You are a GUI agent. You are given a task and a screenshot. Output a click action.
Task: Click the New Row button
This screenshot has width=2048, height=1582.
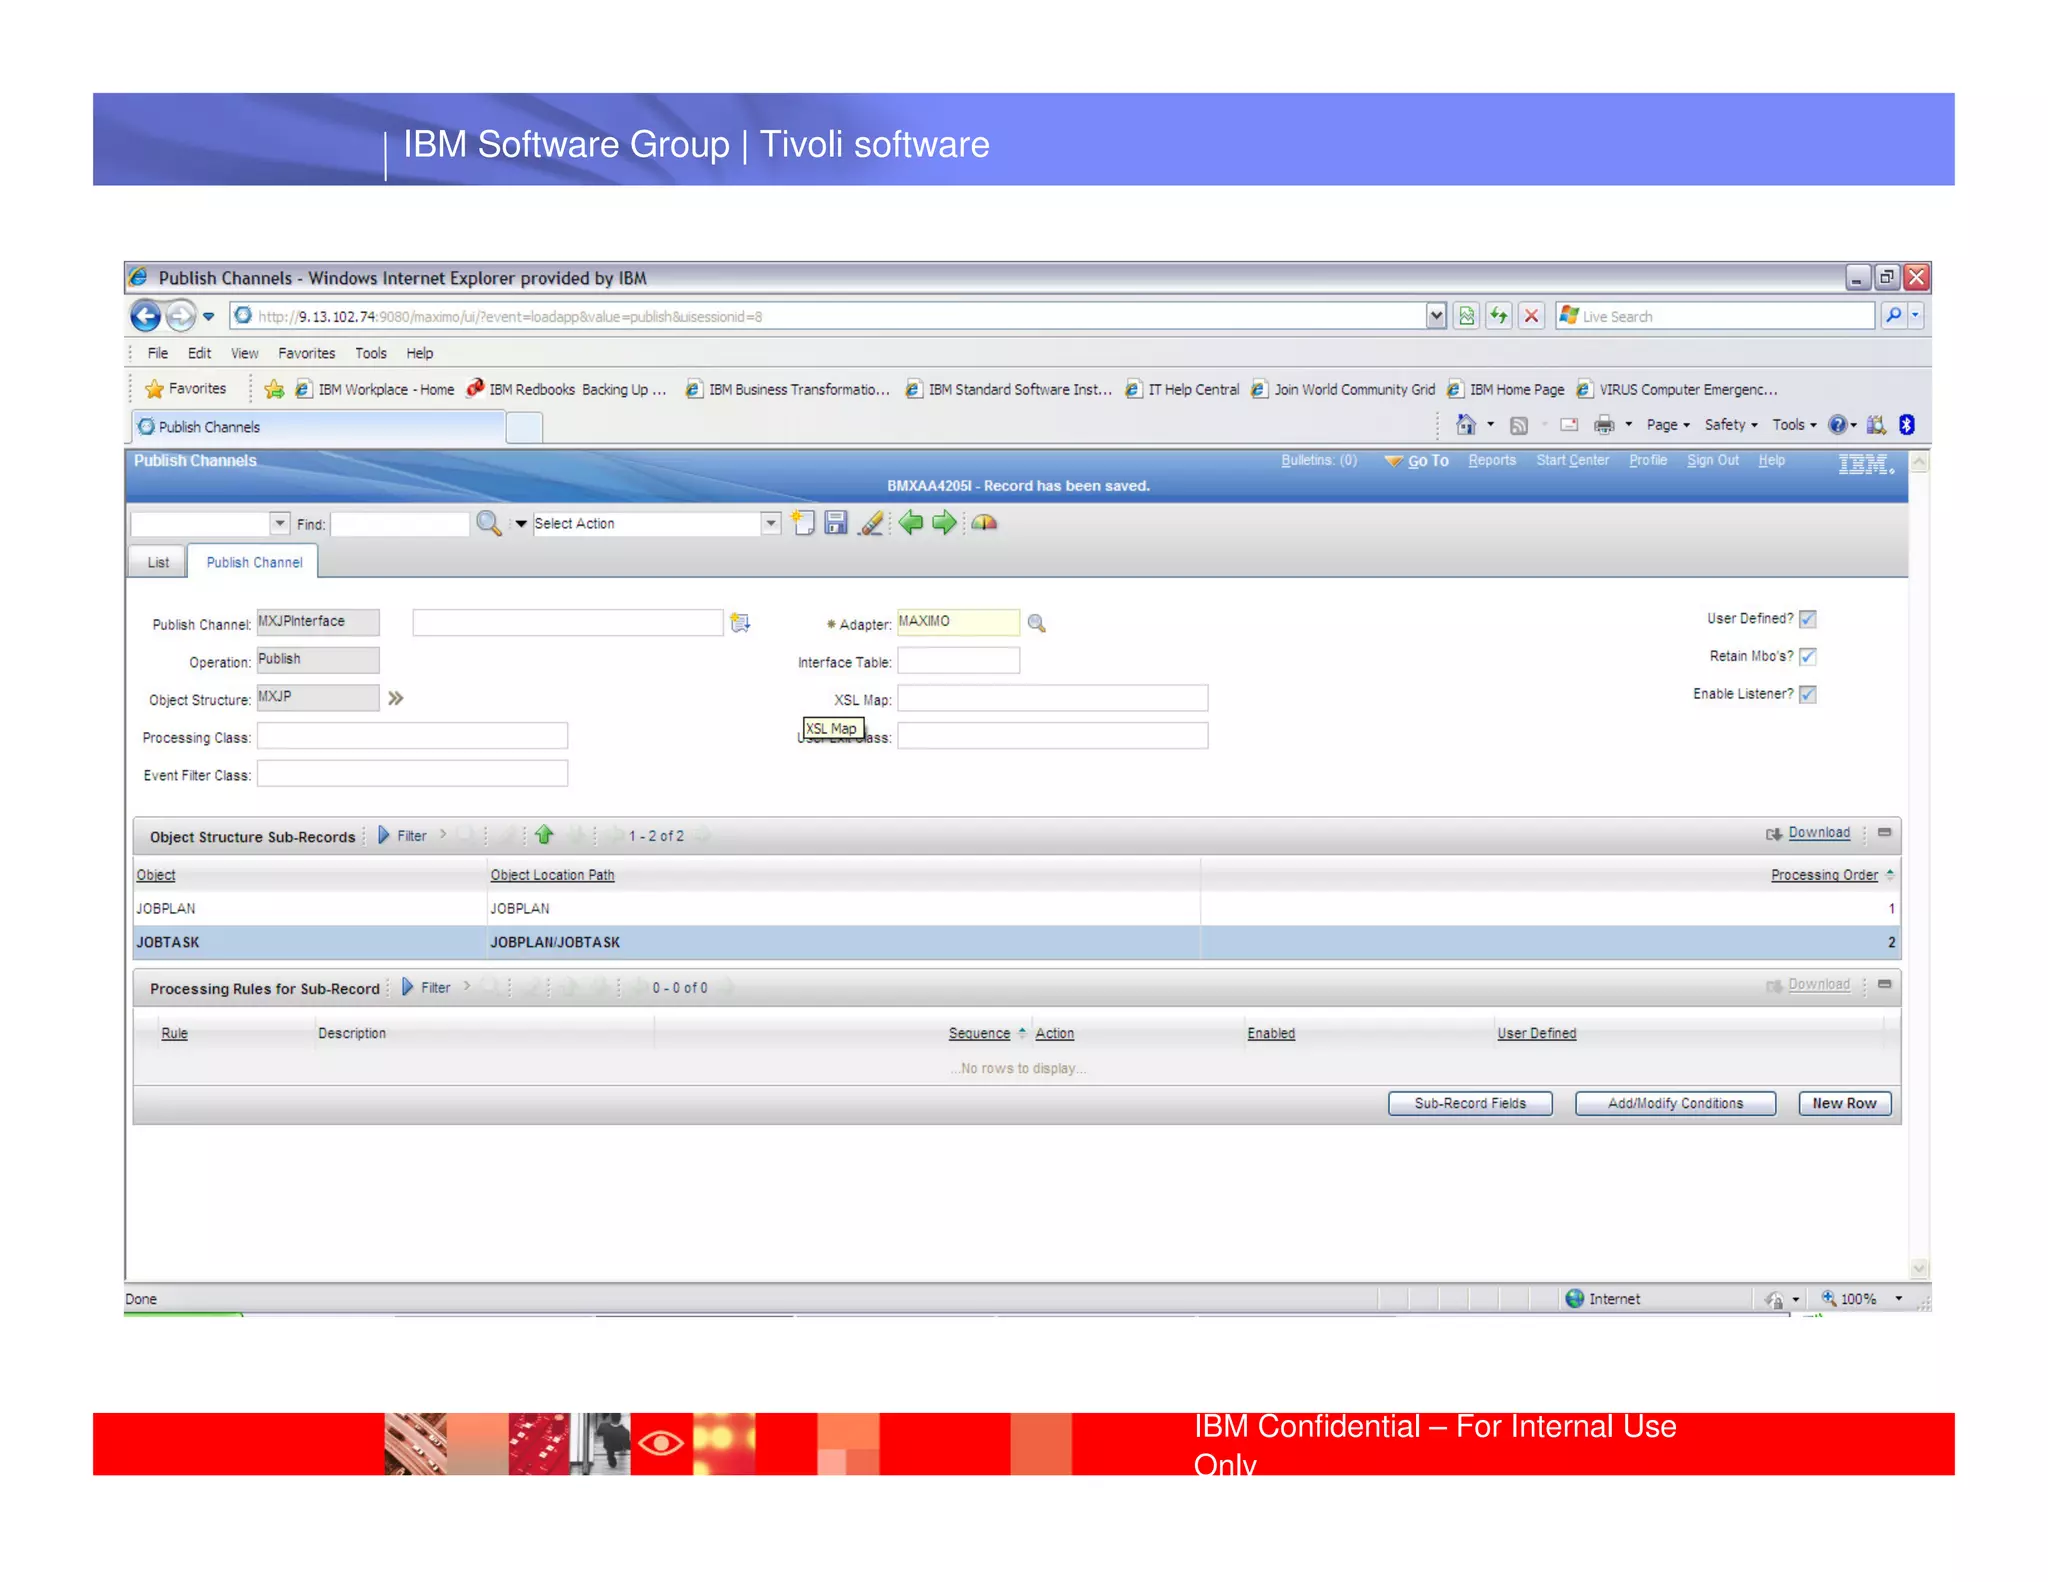(1844, 1103)
